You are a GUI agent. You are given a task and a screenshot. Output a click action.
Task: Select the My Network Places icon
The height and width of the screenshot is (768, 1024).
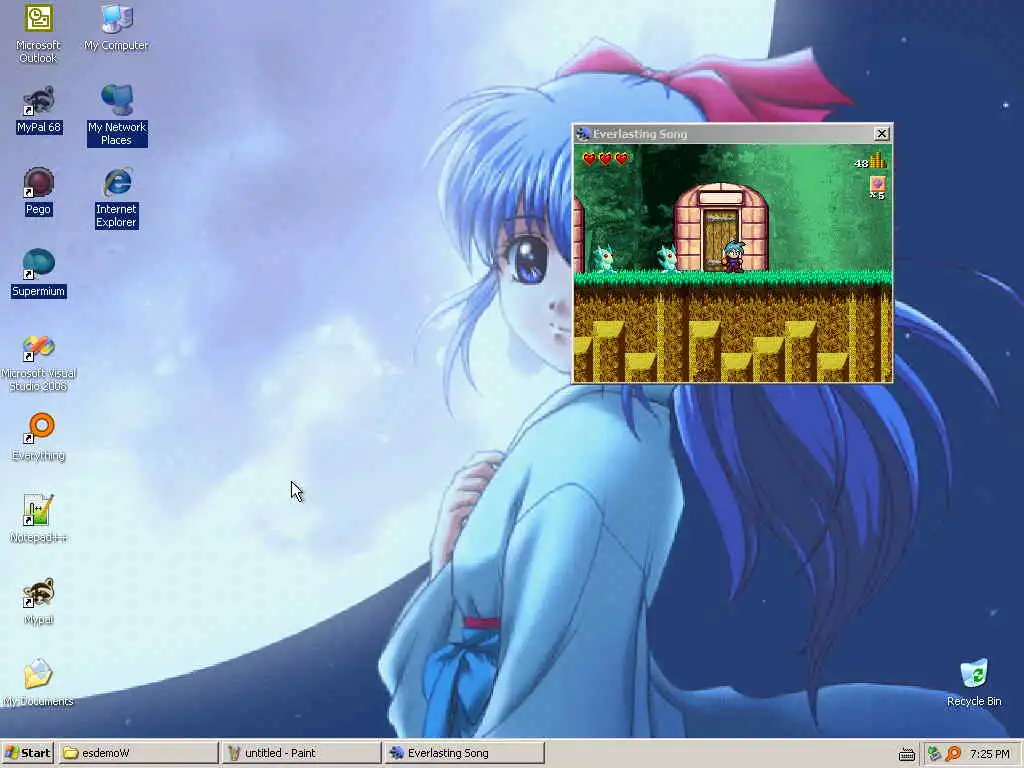coord(117,116)
